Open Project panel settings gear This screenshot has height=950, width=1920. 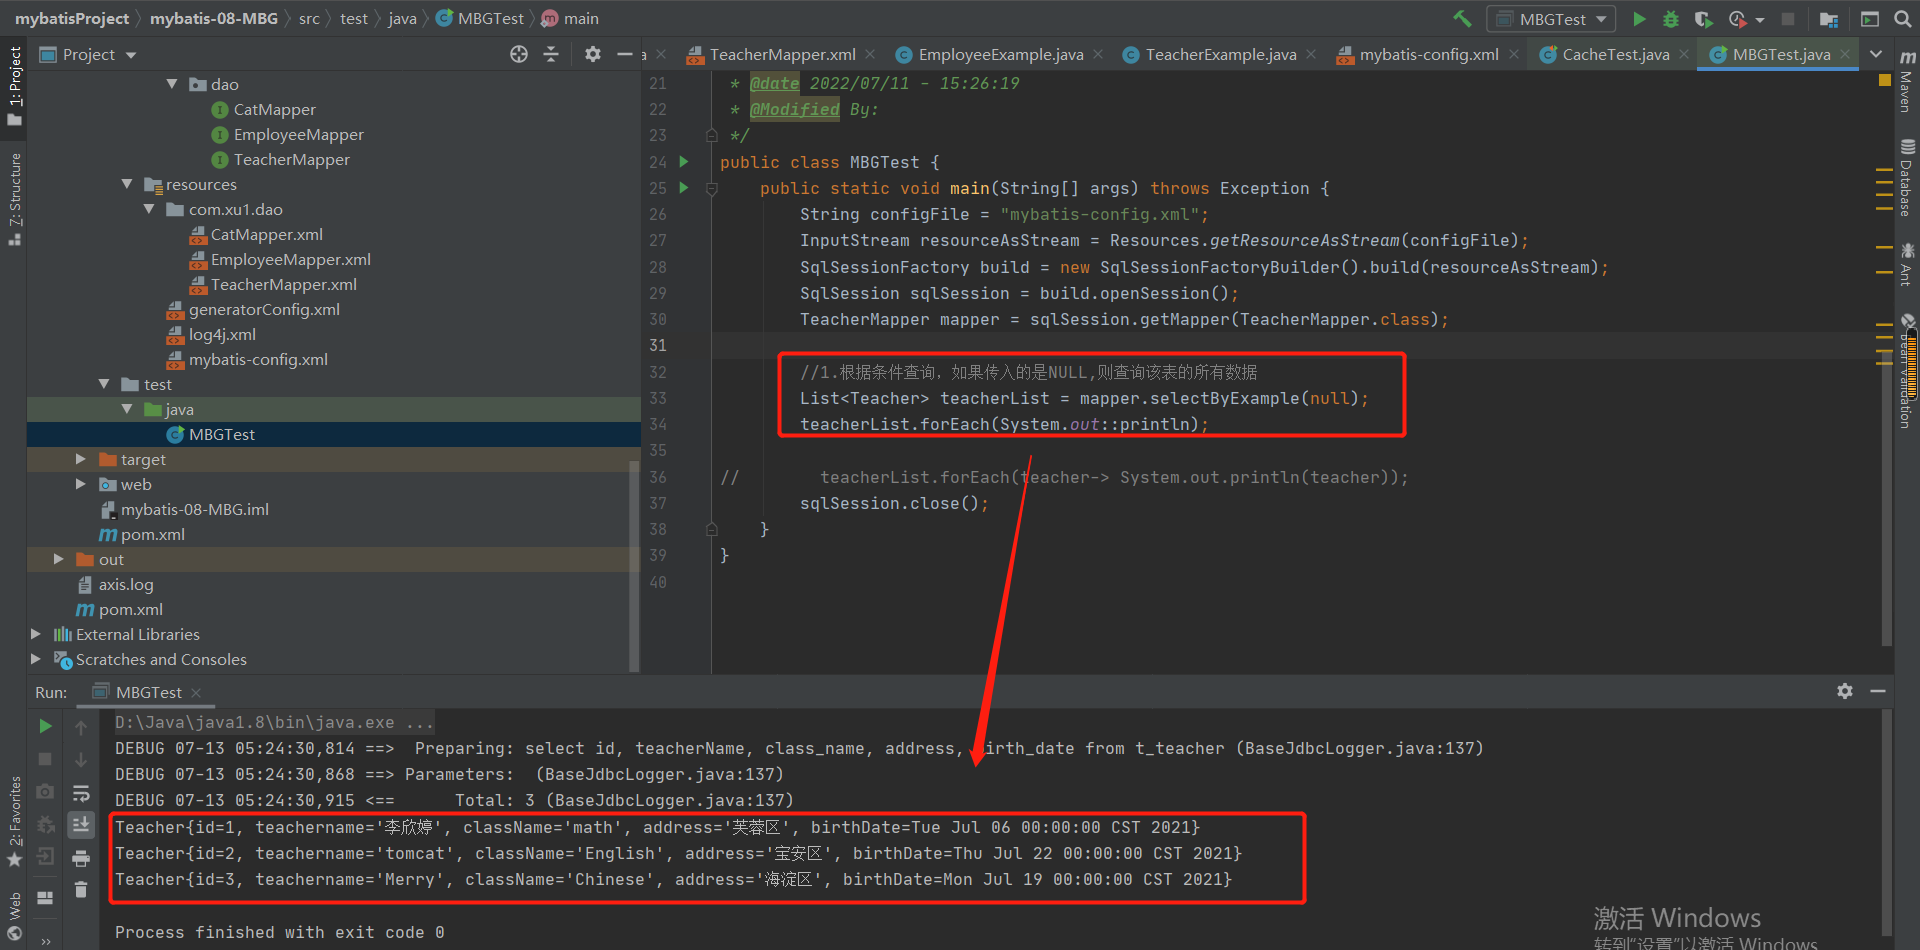pyautogui.click(x=593, y=54)
